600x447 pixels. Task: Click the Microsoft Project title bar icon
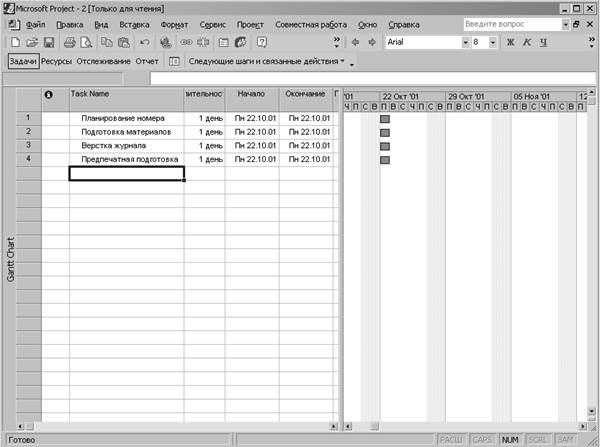[x=8, y=8]
